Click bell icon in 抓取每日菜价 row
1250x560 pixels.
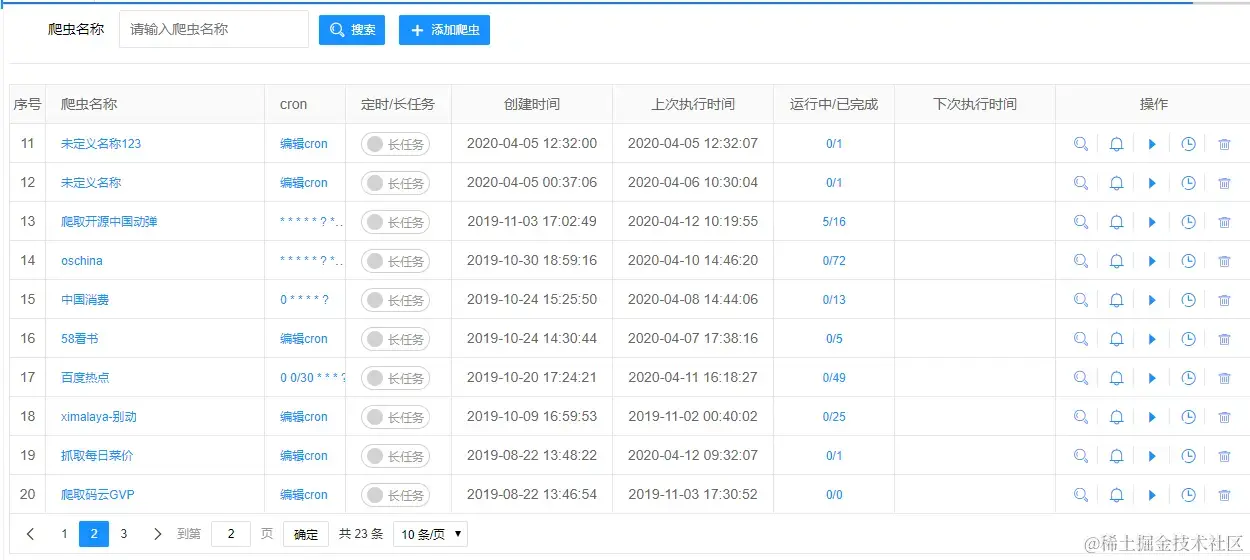click(1117, 456)
